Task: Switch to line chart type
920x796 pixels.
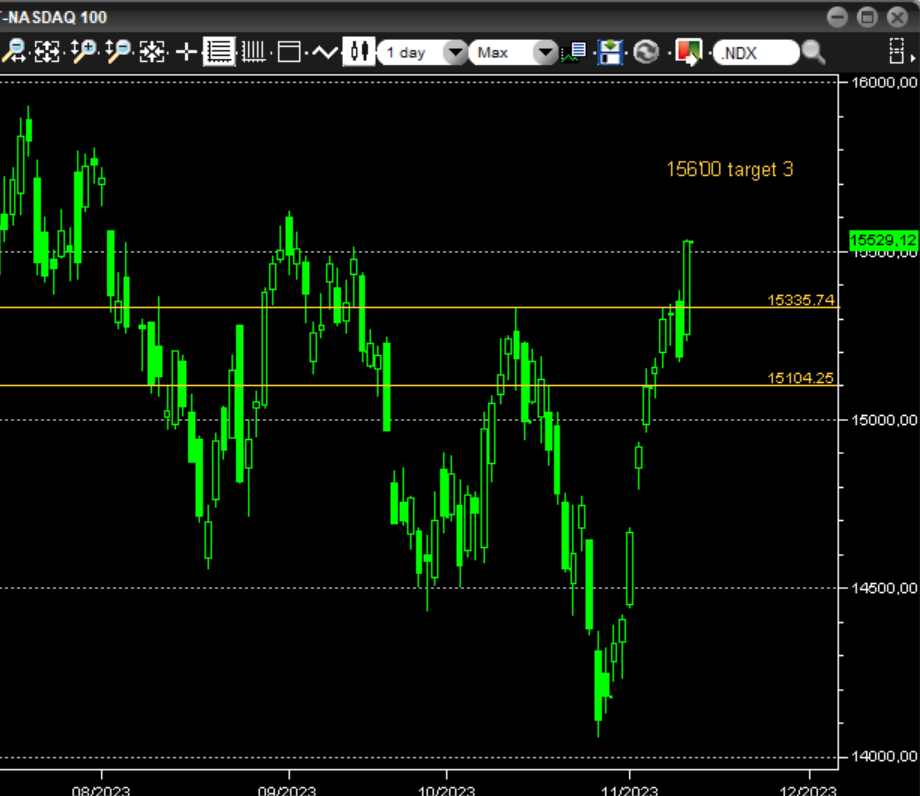Action: tap(324, 52)
